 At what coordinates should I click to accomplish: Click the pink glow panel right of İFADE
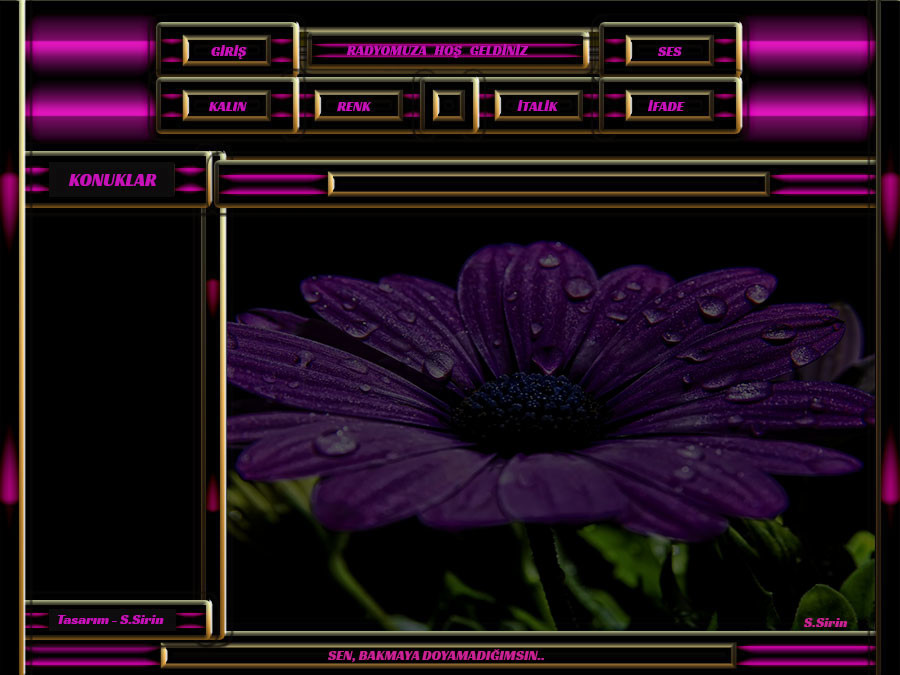point(808,108)
